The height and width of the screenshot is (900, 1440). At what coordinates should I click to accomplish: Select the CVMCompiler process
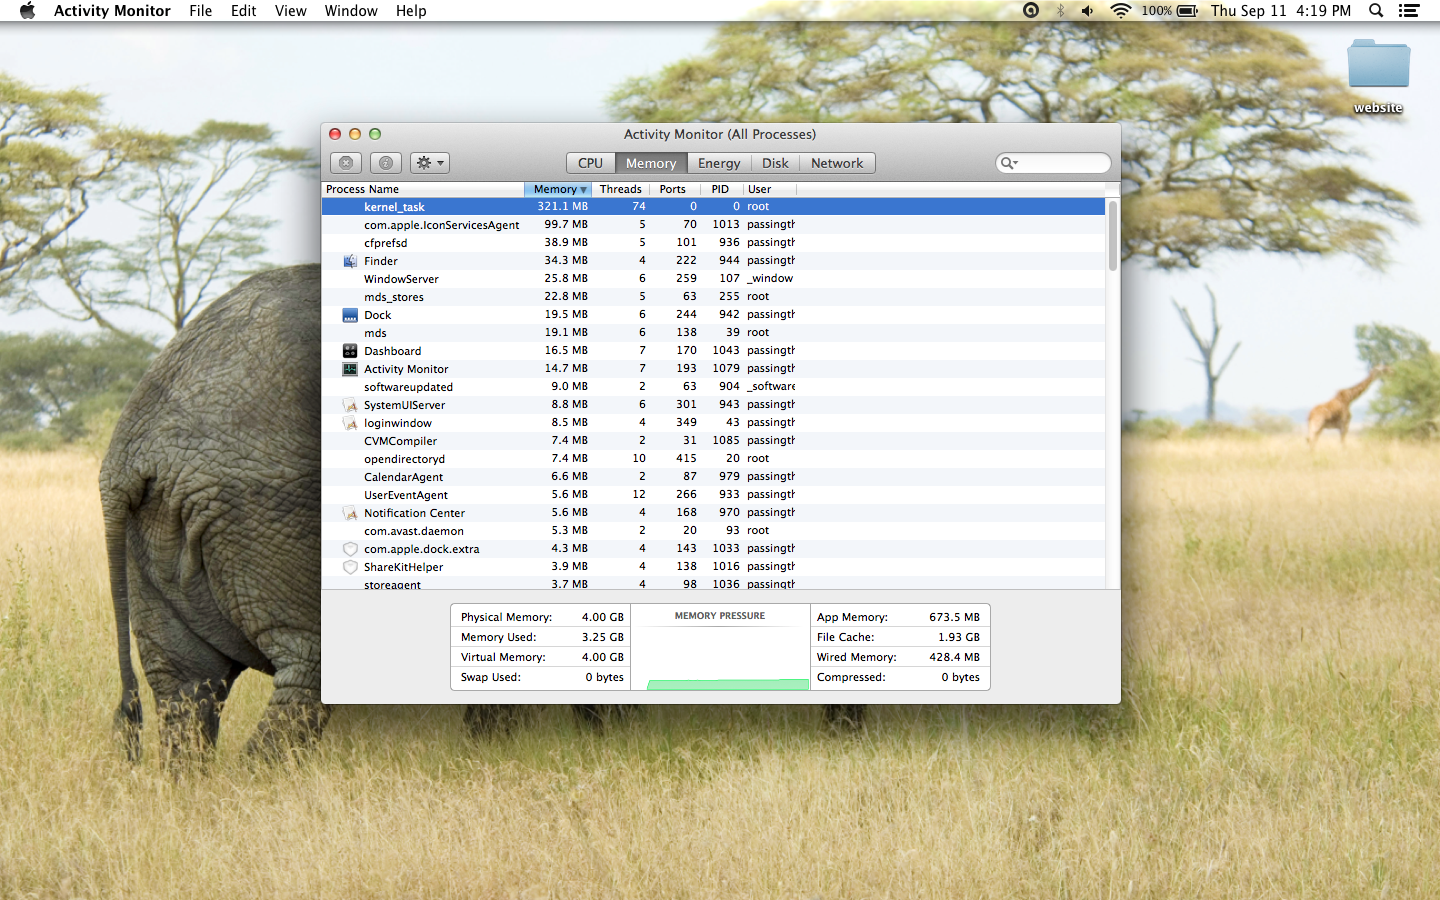click(713, 441)
